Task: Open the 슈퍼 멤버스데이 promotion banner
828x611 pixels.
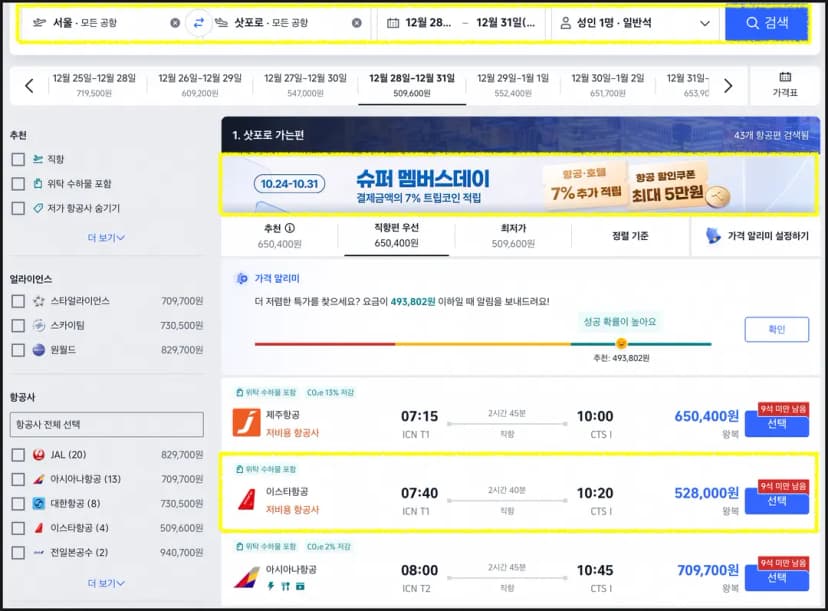Action: pos(519,185)
